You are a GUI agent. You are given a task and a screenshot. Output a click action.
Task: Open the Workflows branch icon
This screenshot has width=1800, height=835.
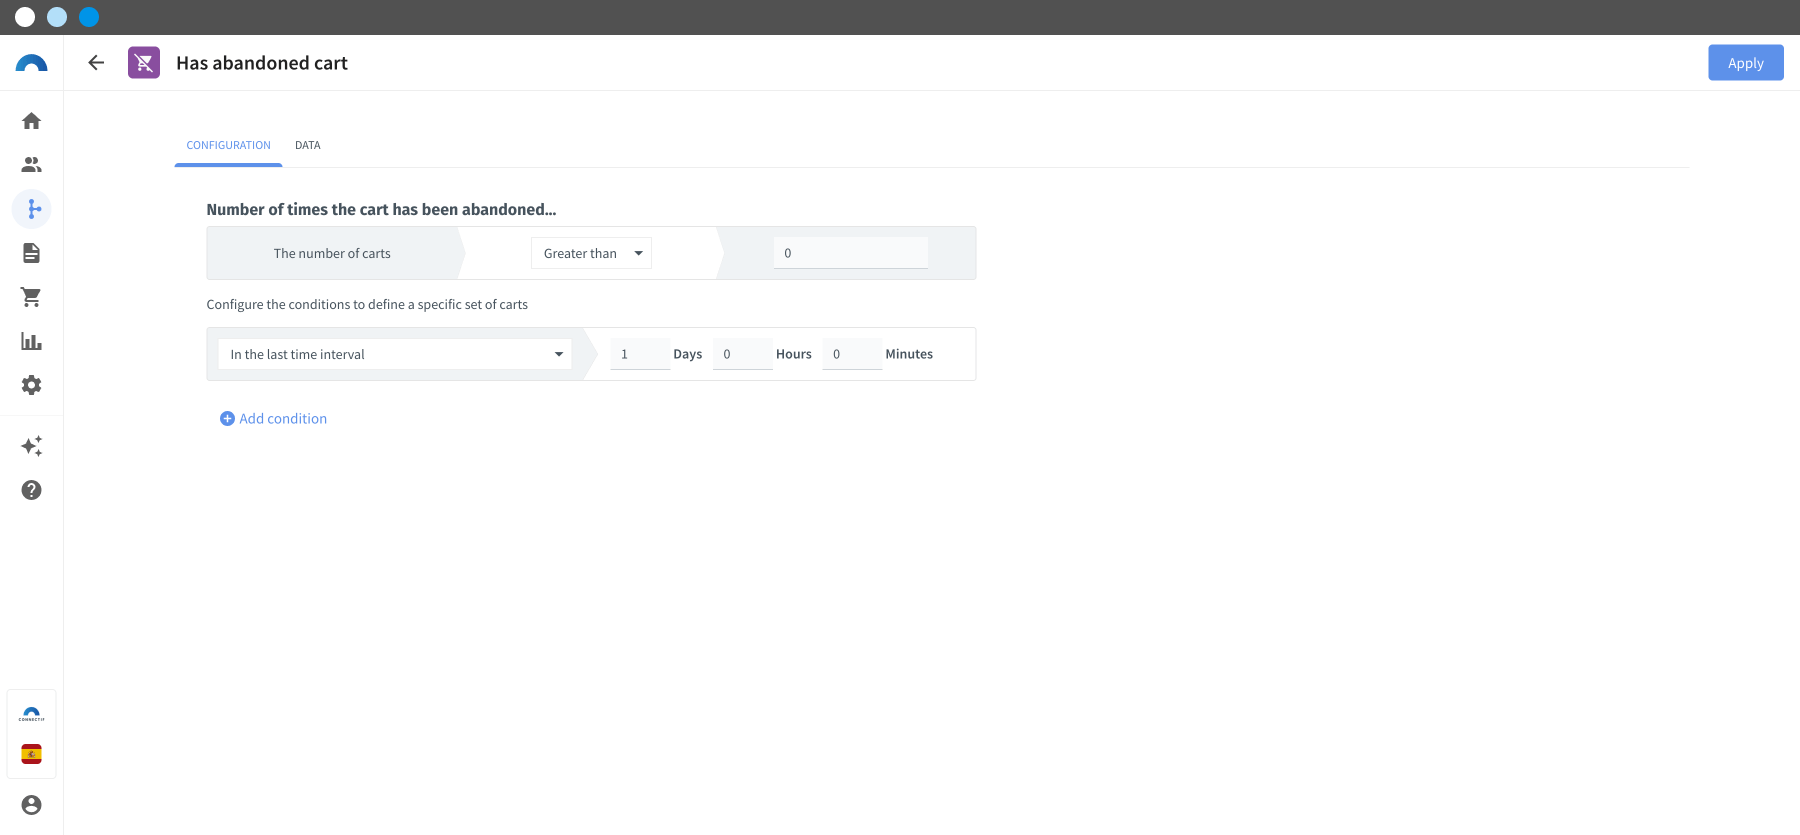pyautogui.click(x=31, y=209)
